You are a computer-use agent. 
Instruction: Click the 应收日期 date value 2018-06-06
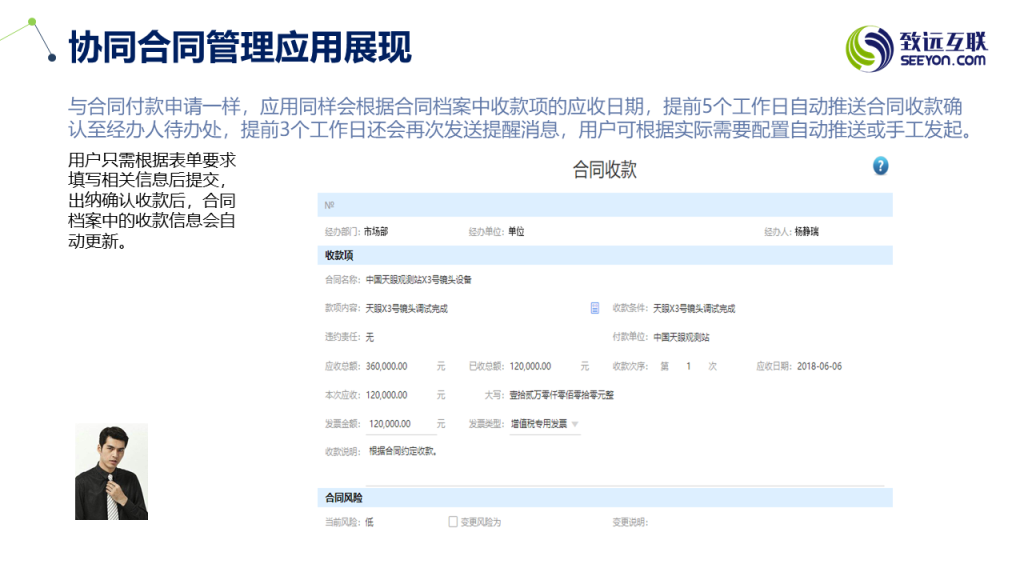819,366
